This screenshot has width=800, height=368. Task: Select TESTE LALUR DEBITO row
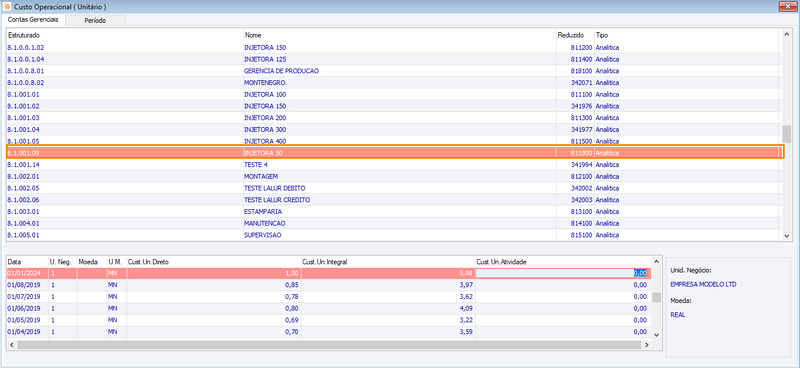(393, 188)
